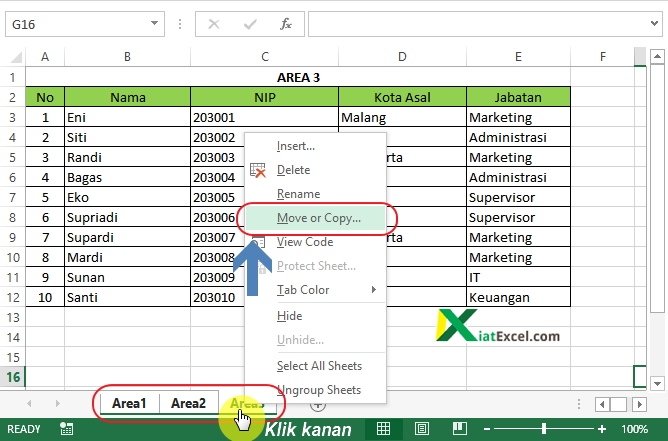The width and height of the screenshot is (668, 441).
Task: Switch to Normal view in status bar
Action: pyautogui.click(x=383, y=429)
